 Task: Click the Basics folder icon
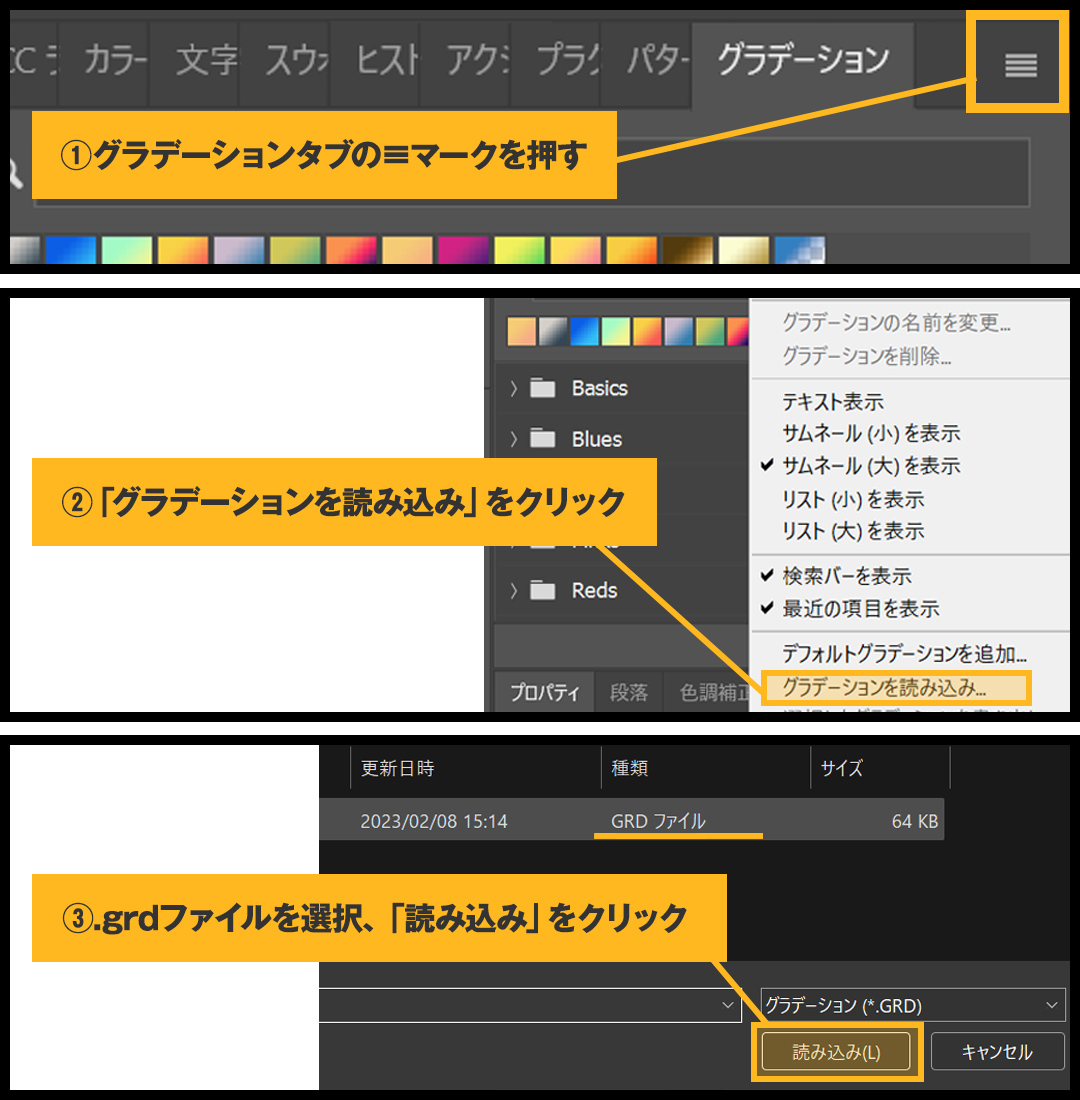543,388
